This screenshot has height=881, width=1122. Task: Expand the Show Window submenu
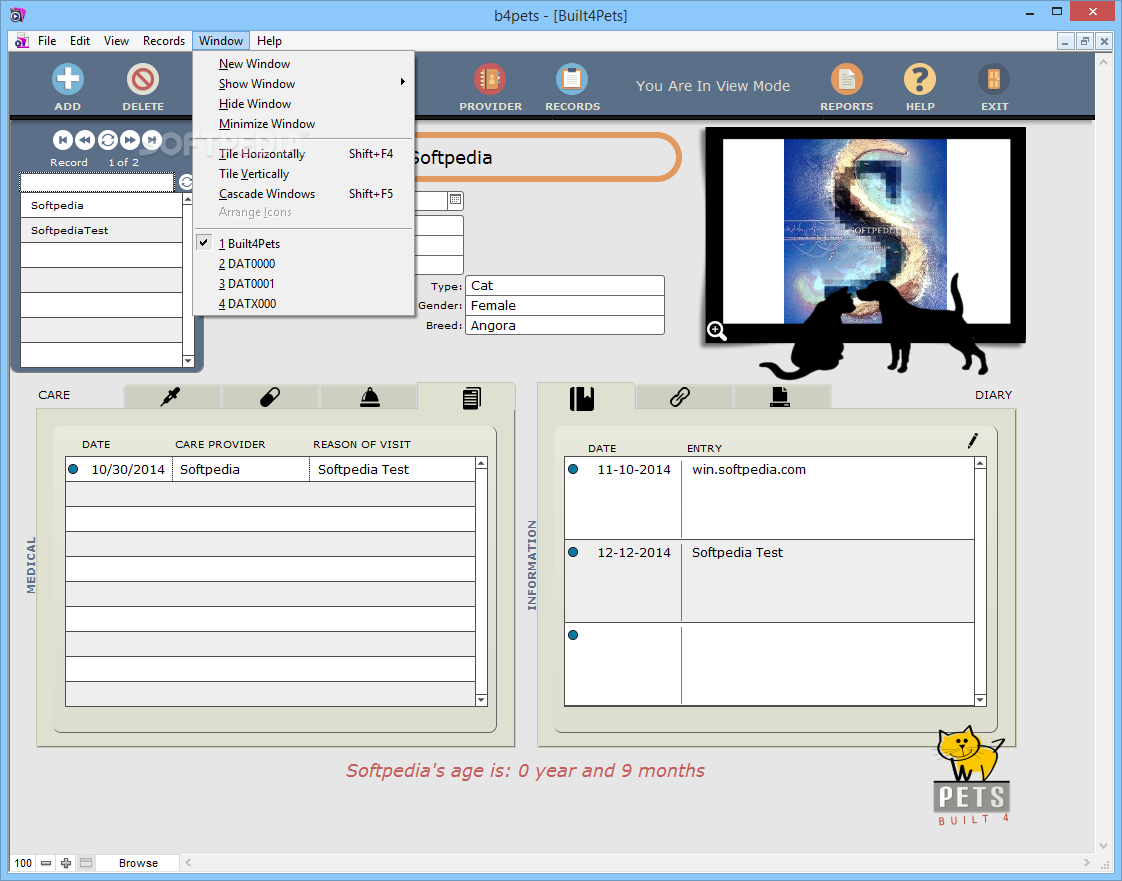pyautogui.click(x=303, y=84)
